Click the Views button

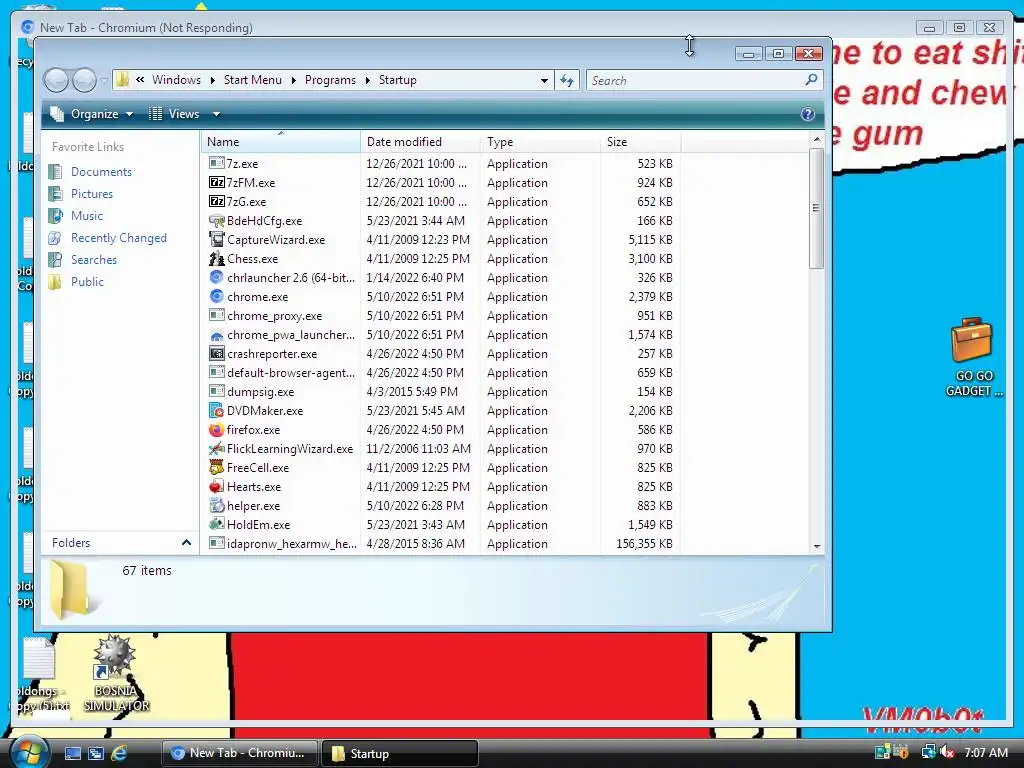[174, 114]
